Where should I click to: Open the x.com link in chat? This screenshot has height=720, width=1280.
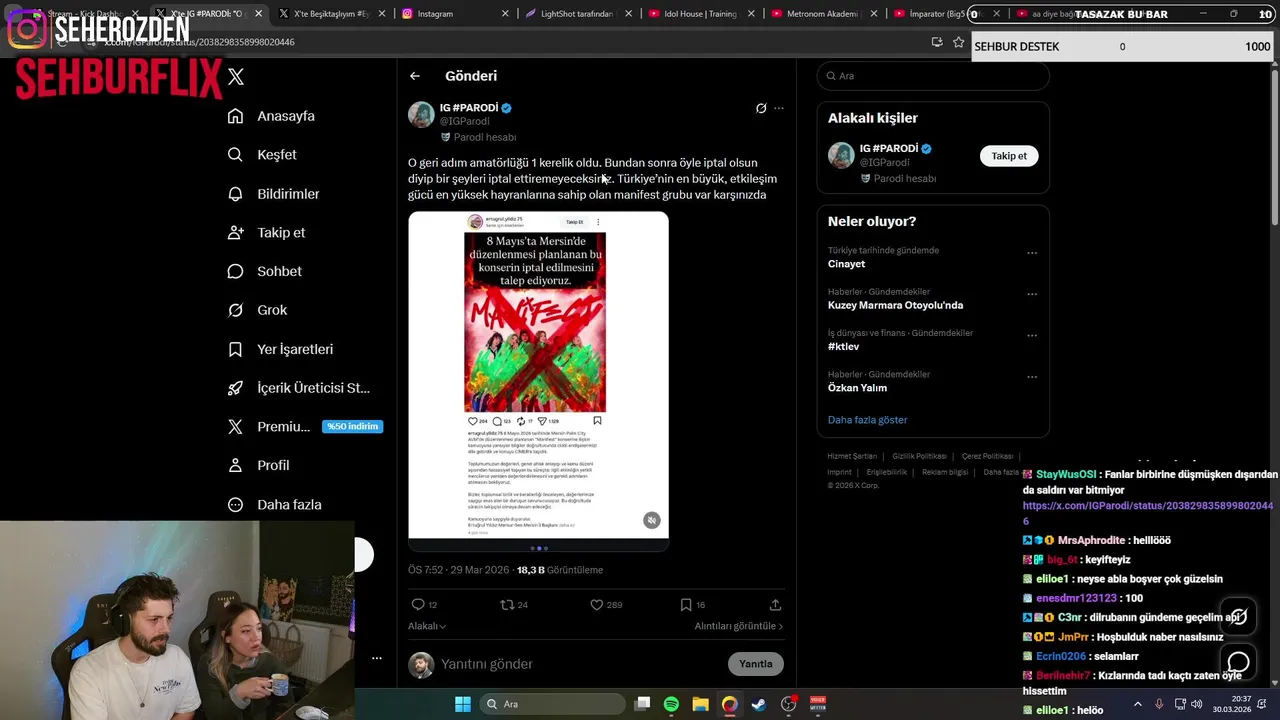click(x=1148, y=513)
